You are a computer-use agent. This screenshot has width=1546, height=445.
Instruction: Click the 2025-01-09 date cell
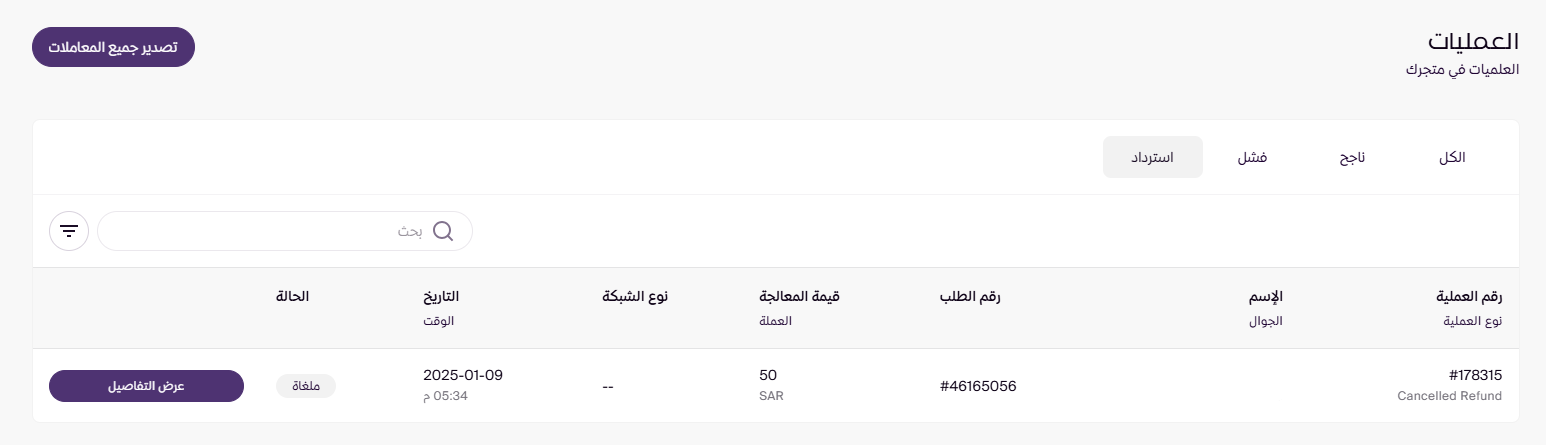point(463,376)
